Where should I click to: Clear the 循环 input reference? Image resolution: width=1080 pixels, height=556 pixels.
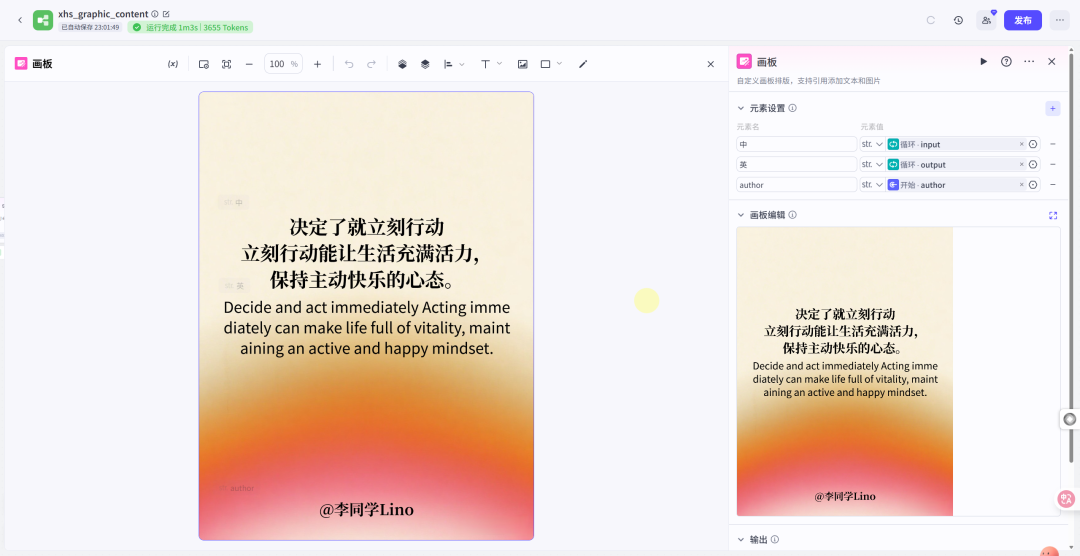1021,144
